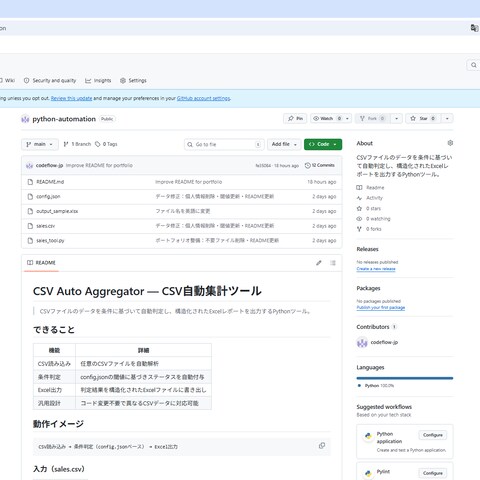Open the Contributors heading link

[x=376, y=327]
